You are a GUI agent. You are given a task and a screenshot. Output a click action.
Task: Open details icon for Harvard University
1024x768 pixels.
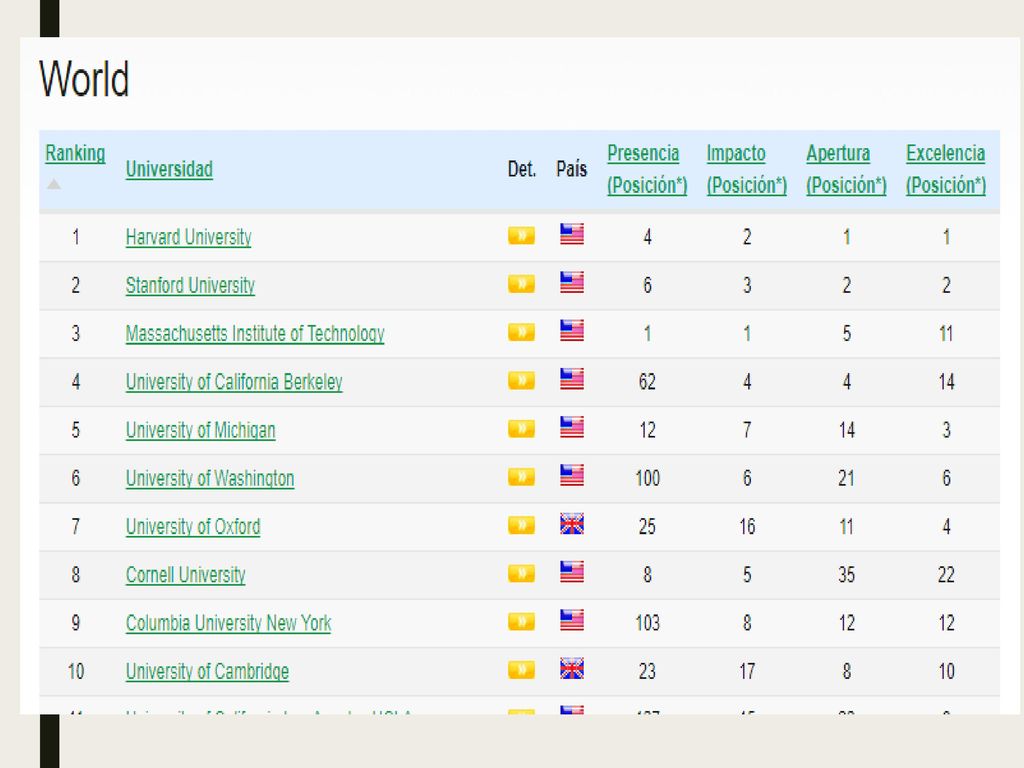pyautogui.click(x=521, y=235)
